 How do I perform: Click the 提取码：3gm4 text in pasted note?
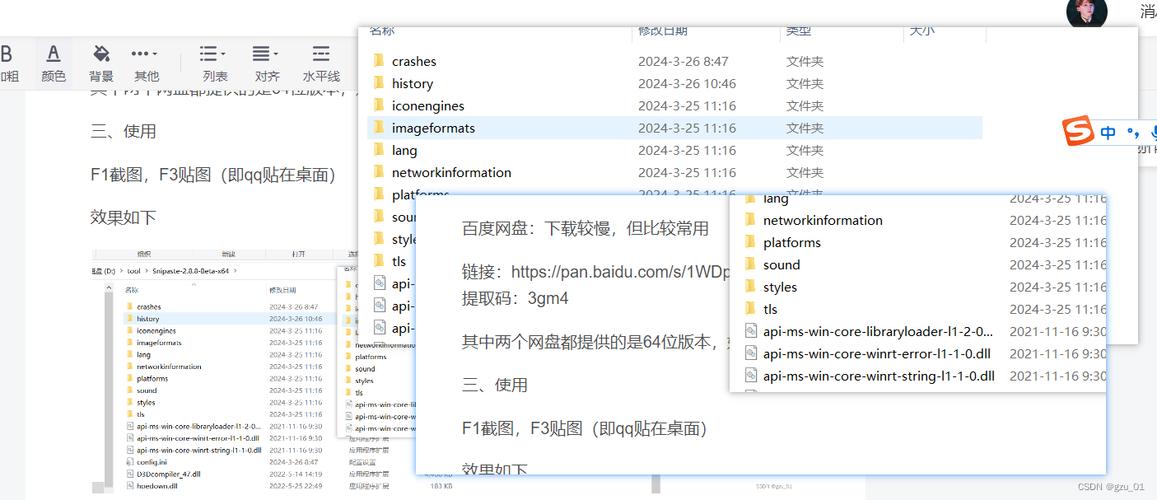point(515,298)
